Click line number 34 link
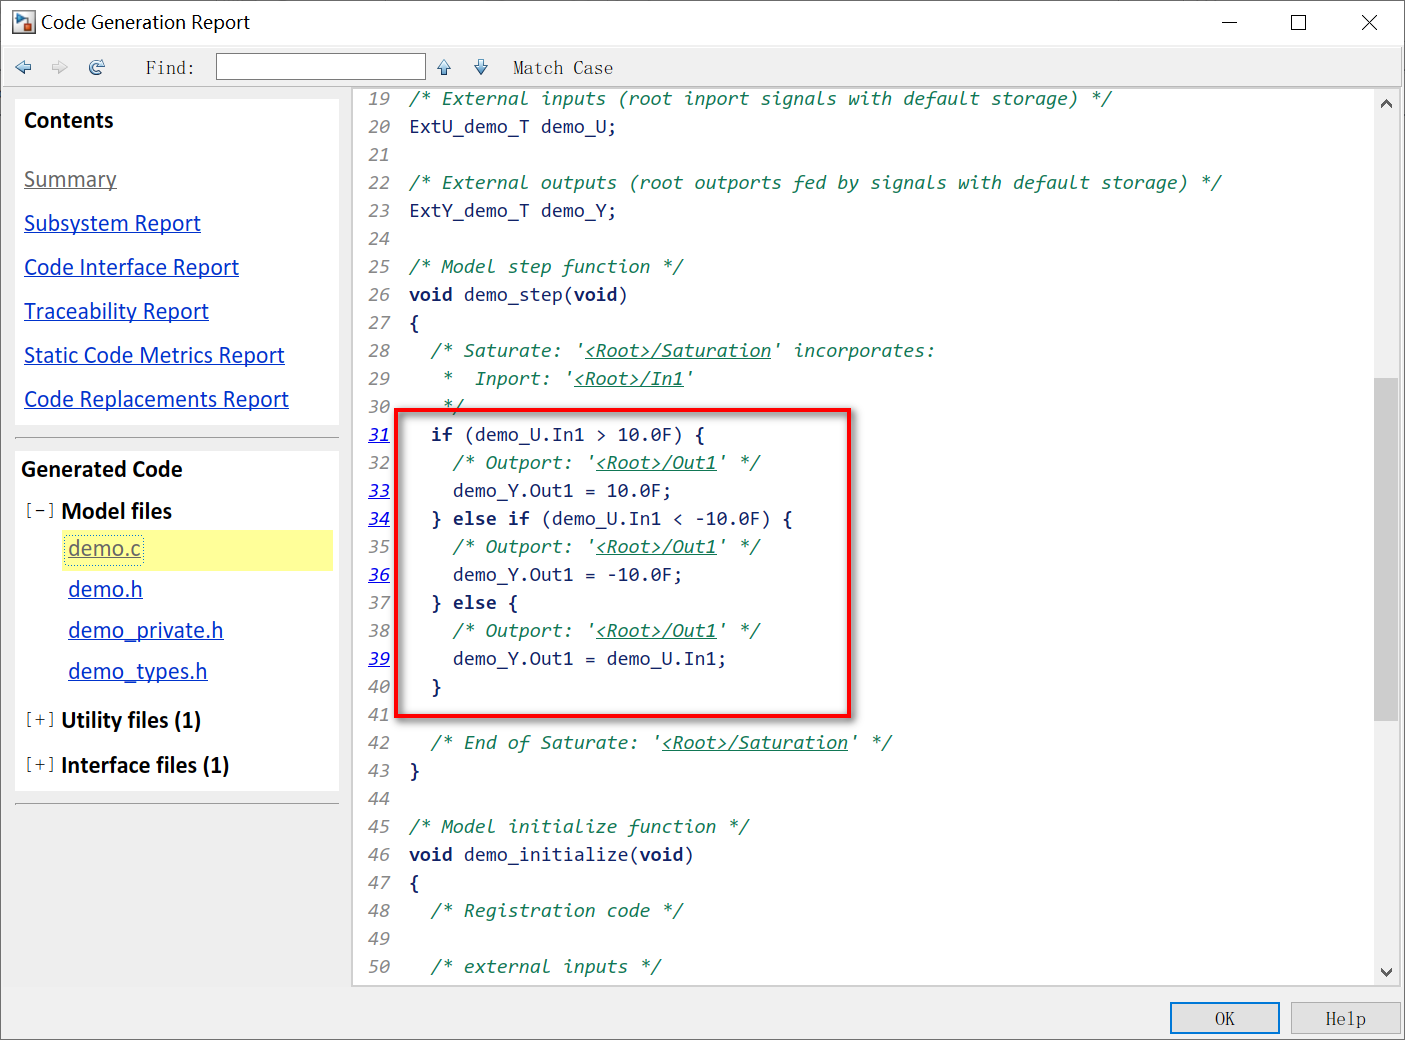Screen dimensions: 1405x1040 (x=379, y=519)
